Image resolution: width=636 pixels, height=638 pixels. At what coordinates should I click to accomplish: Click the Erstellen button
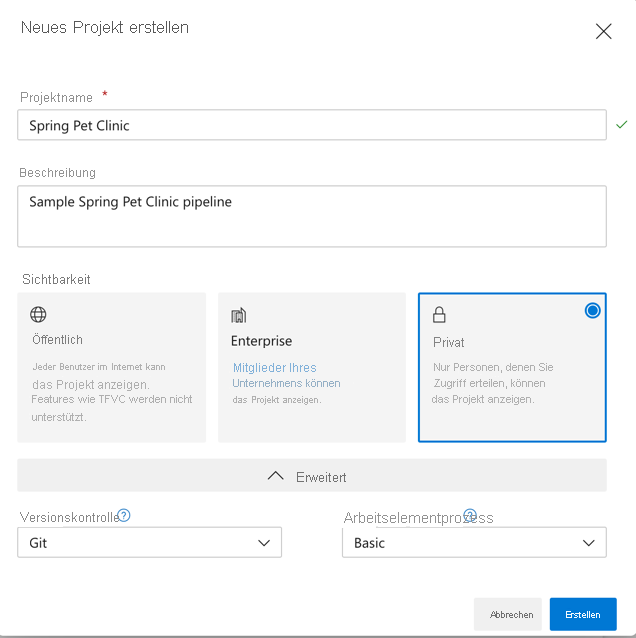[x=583, y=614]
